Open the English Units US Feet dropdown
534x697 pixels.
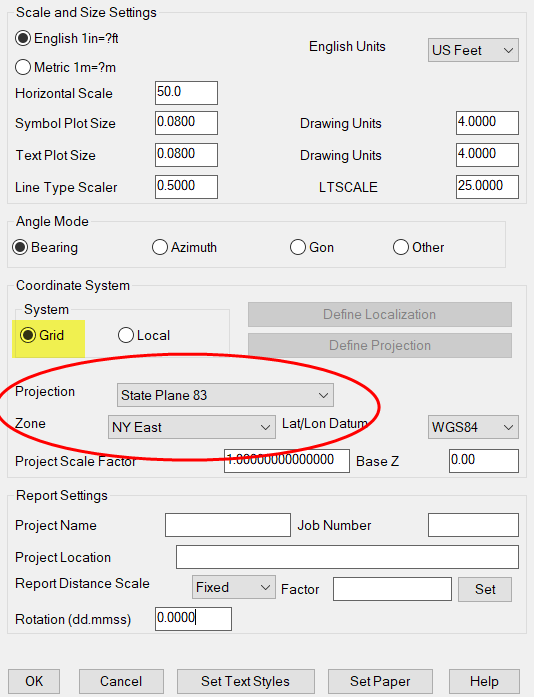(473, 50)
